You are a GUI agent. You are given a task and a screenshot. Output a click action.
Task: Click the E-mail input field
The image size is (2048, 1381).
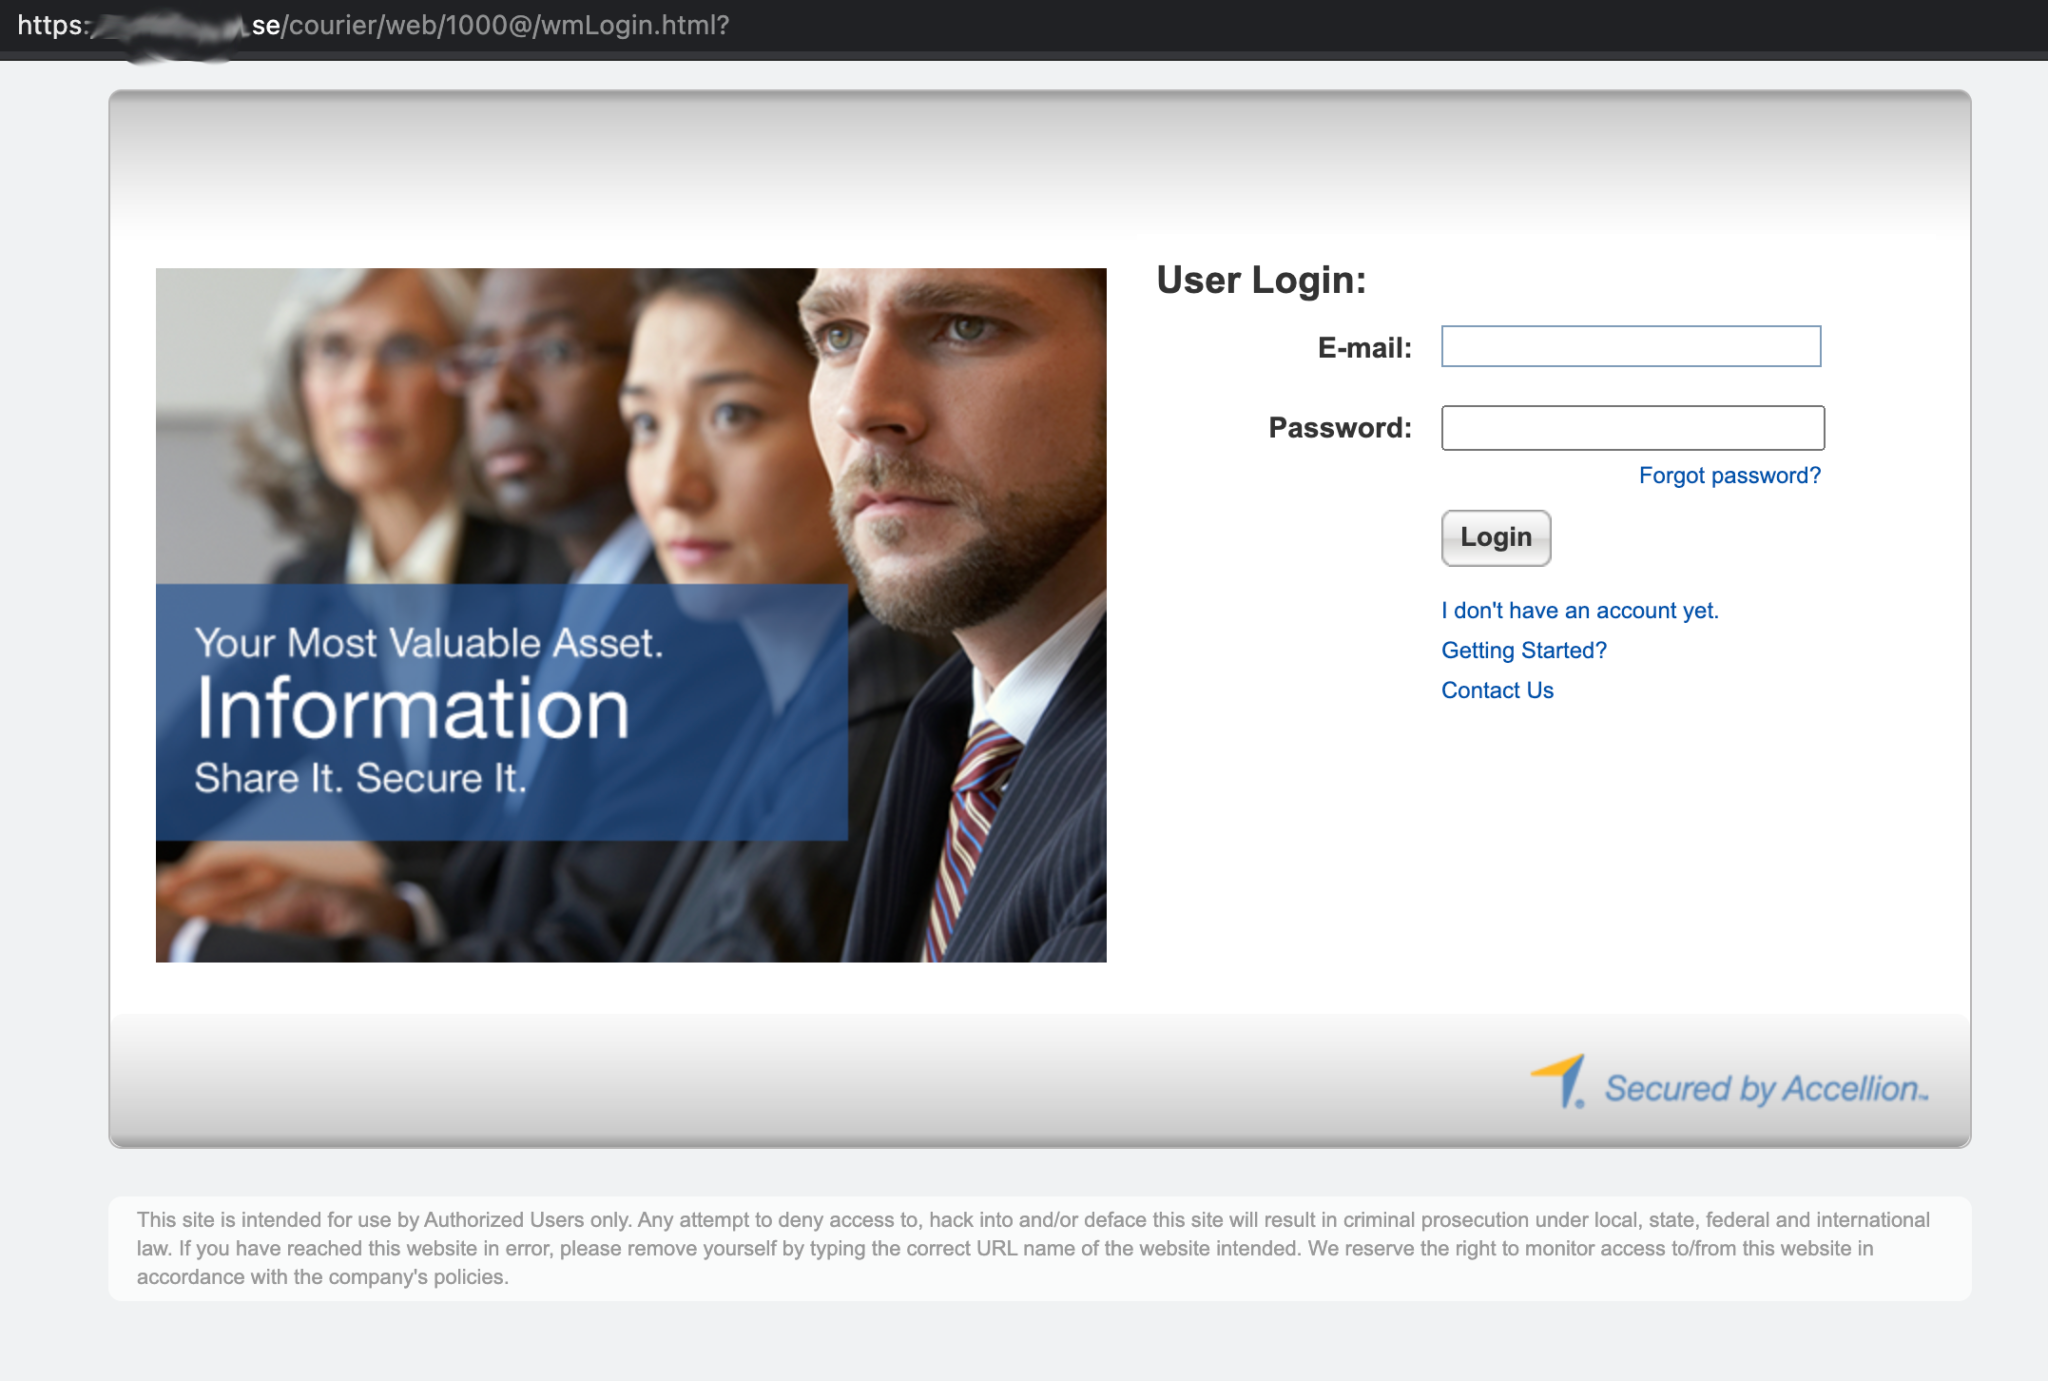pos(1630,346)
